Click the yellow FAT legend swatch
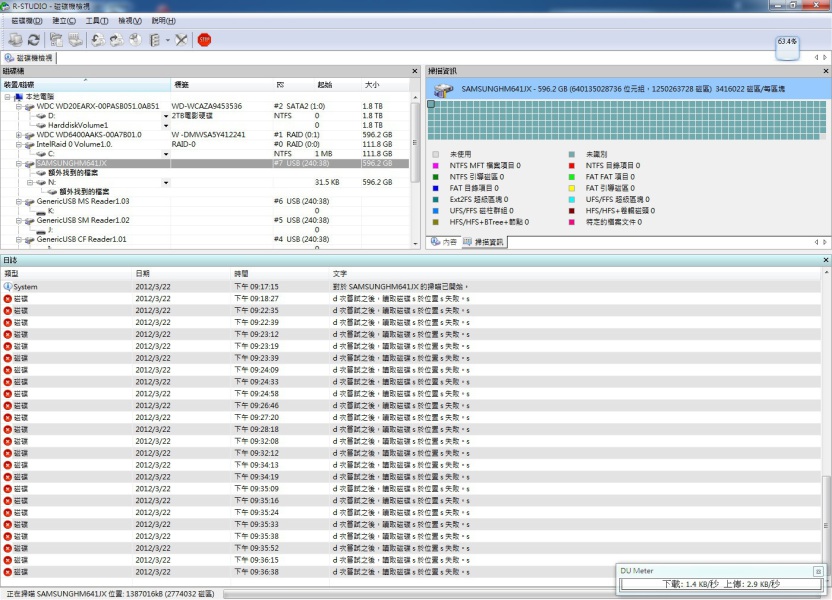Viewport: 832px width, 600px height. coord(571,188)
